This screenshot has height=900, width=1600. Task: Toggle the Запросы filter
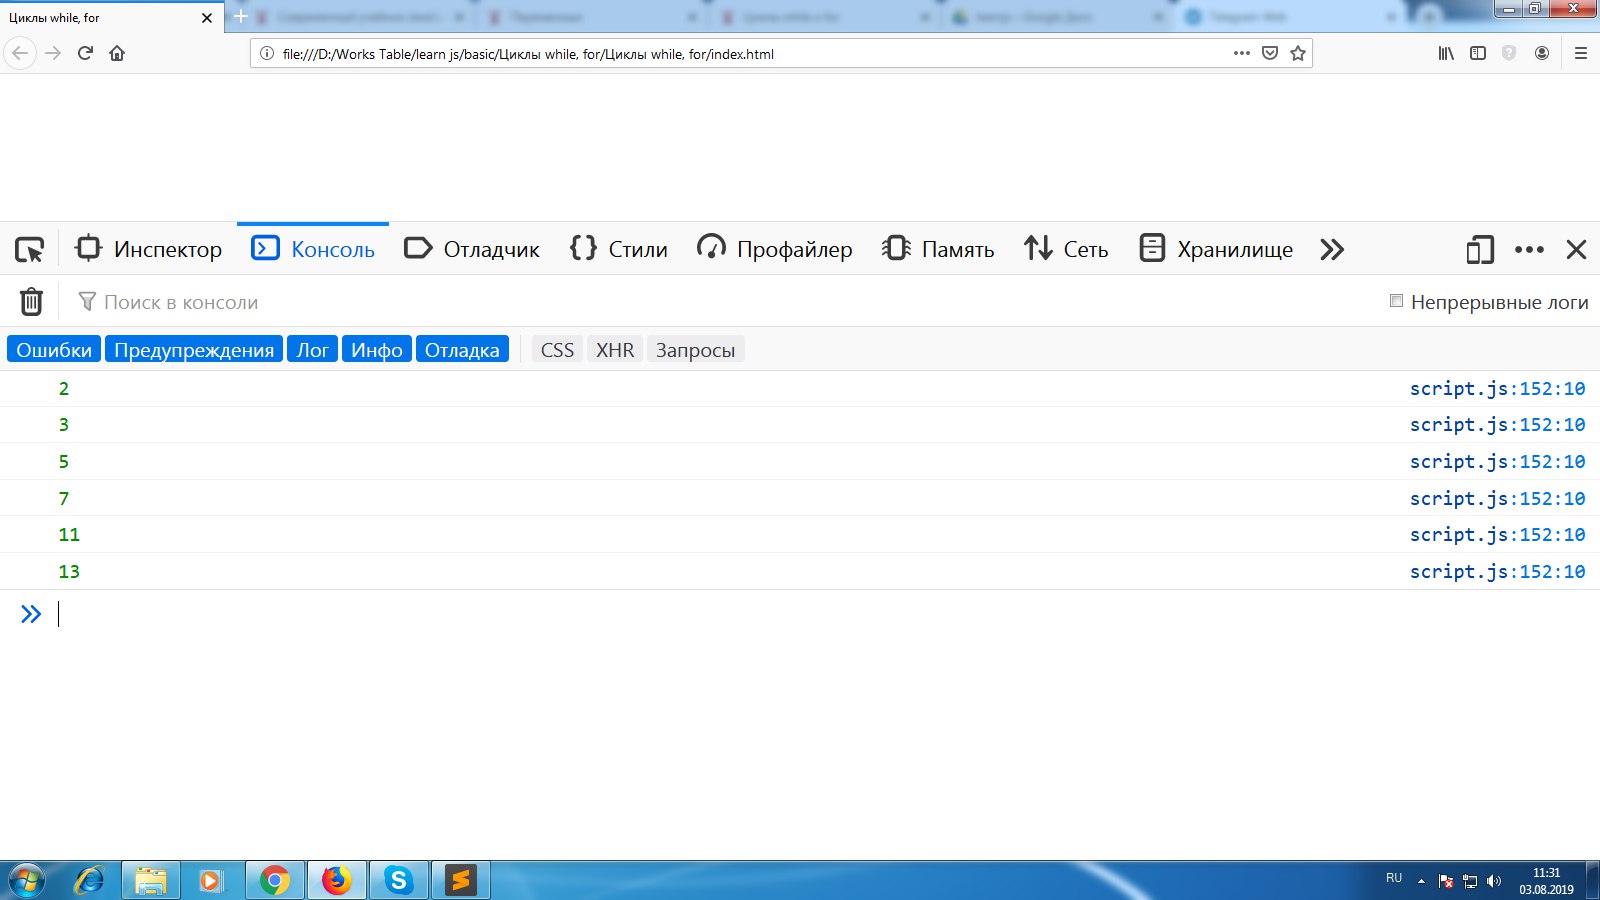695,350
